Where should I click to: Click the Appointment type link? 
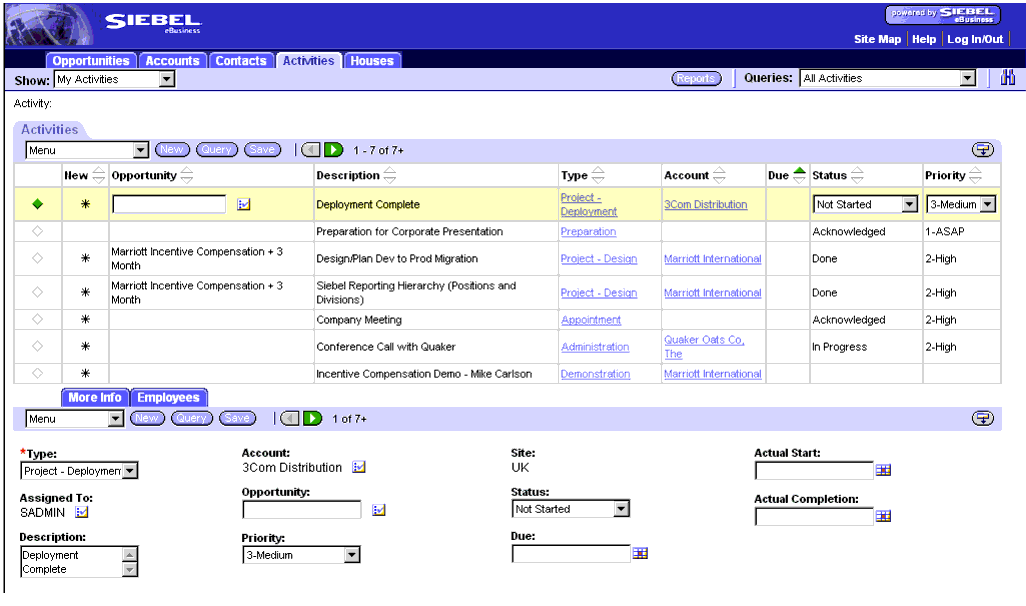pyautogui.click(x=591, y=319)
